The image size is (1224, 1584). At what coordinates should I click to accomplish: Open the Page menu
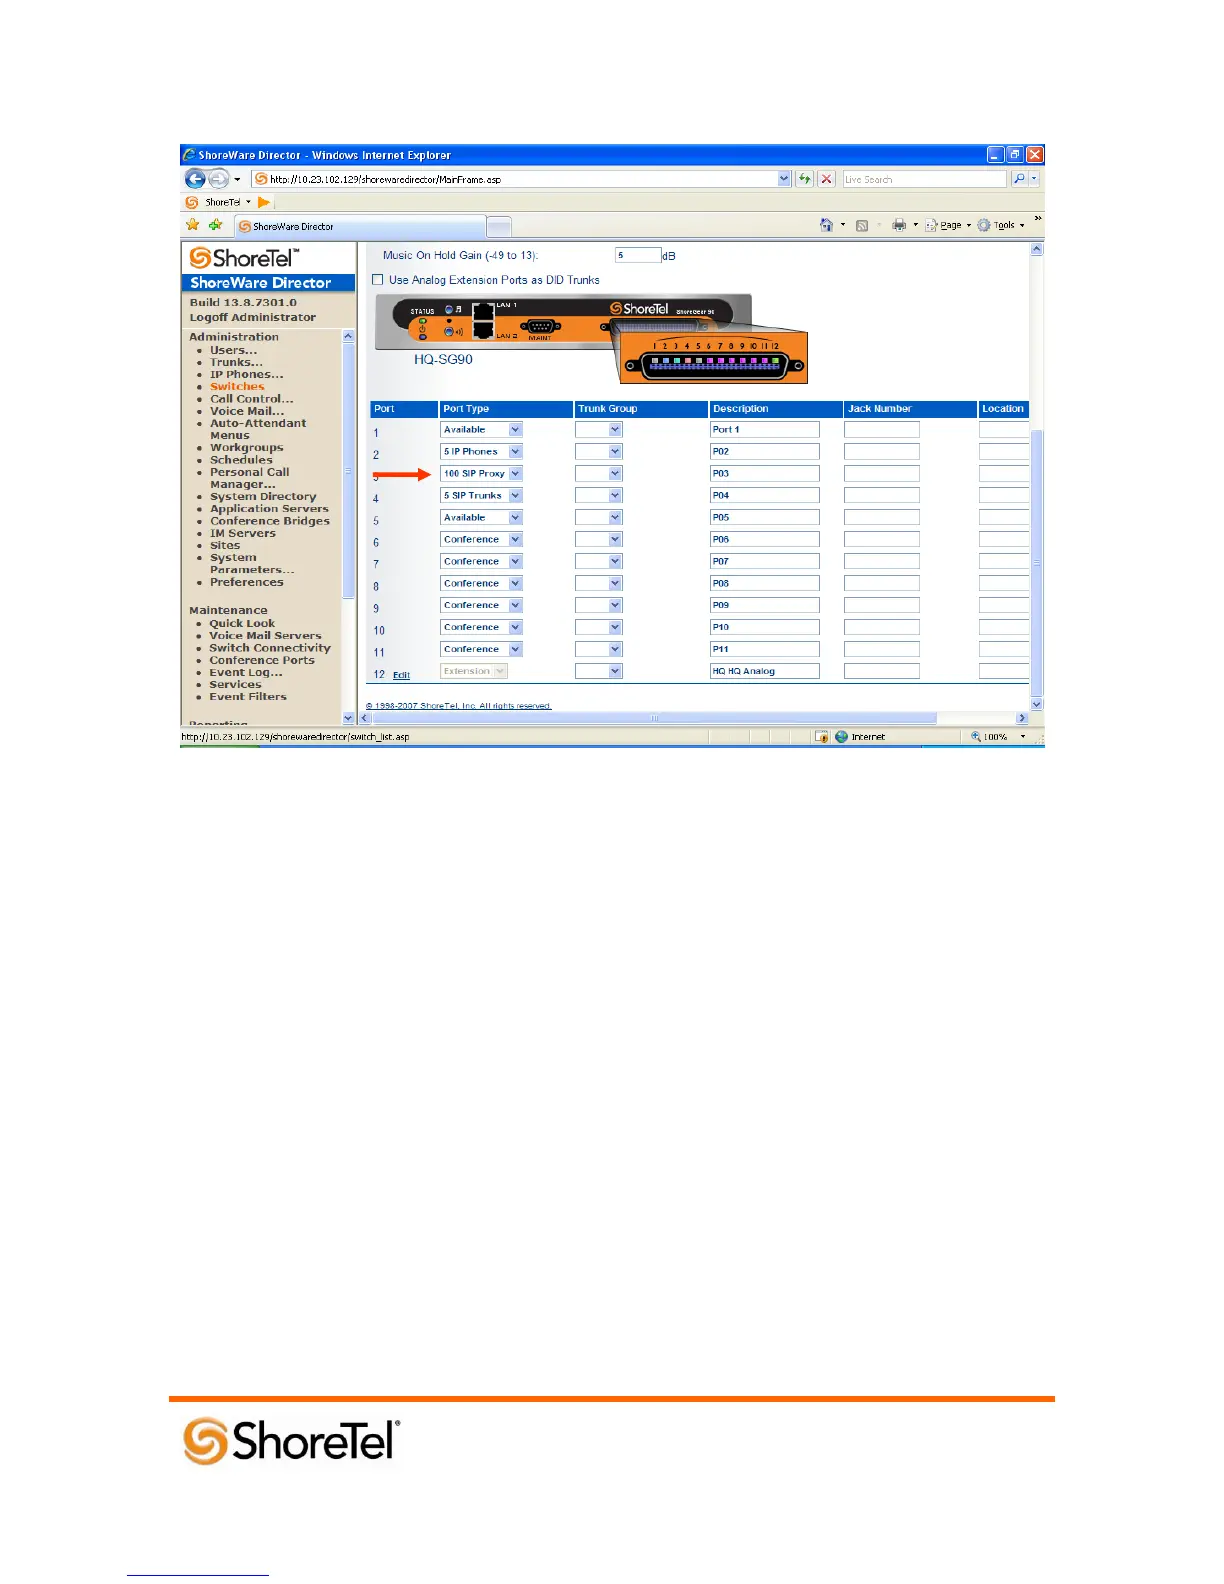click(949, 226)
